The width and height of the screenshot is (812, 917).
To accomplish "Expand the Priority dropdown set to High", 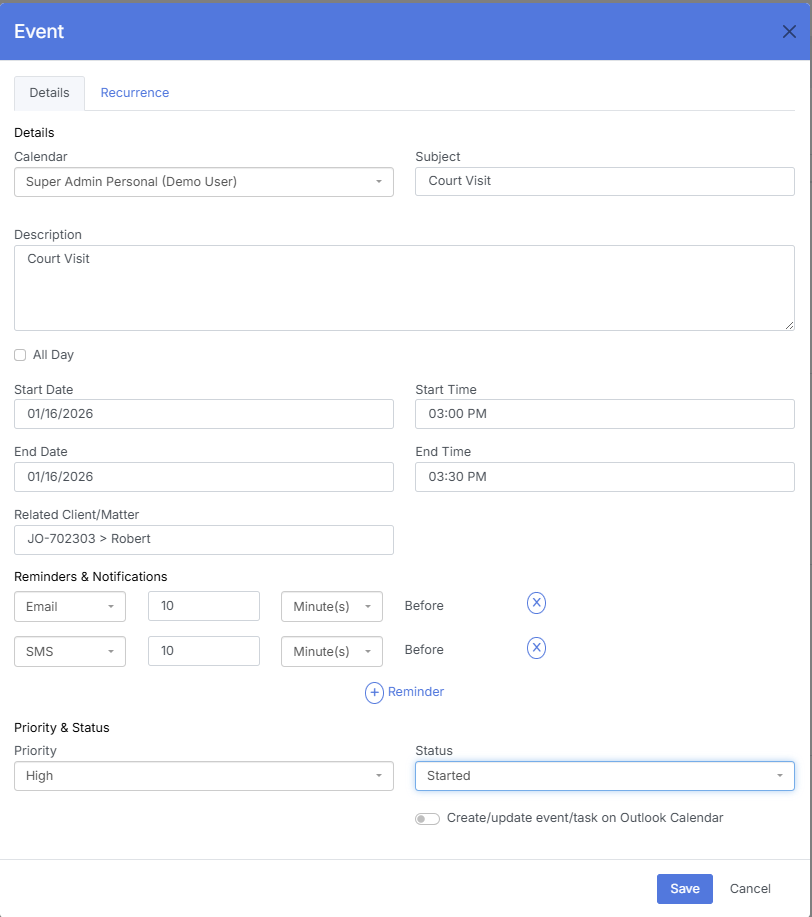I will point(204,776).
